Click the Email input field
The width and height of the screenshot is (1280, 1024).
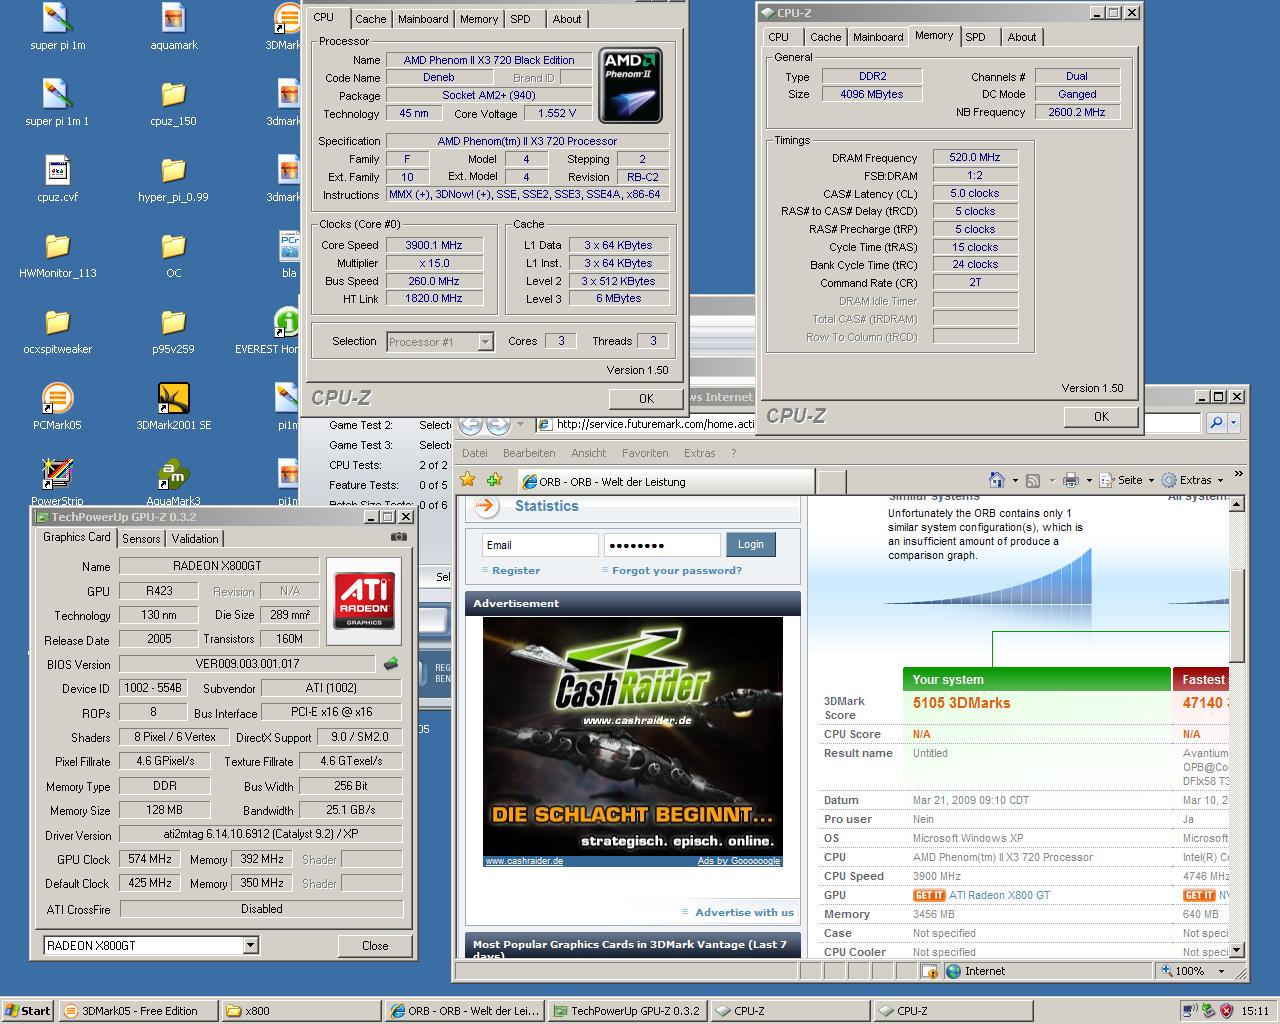[540, 545]
